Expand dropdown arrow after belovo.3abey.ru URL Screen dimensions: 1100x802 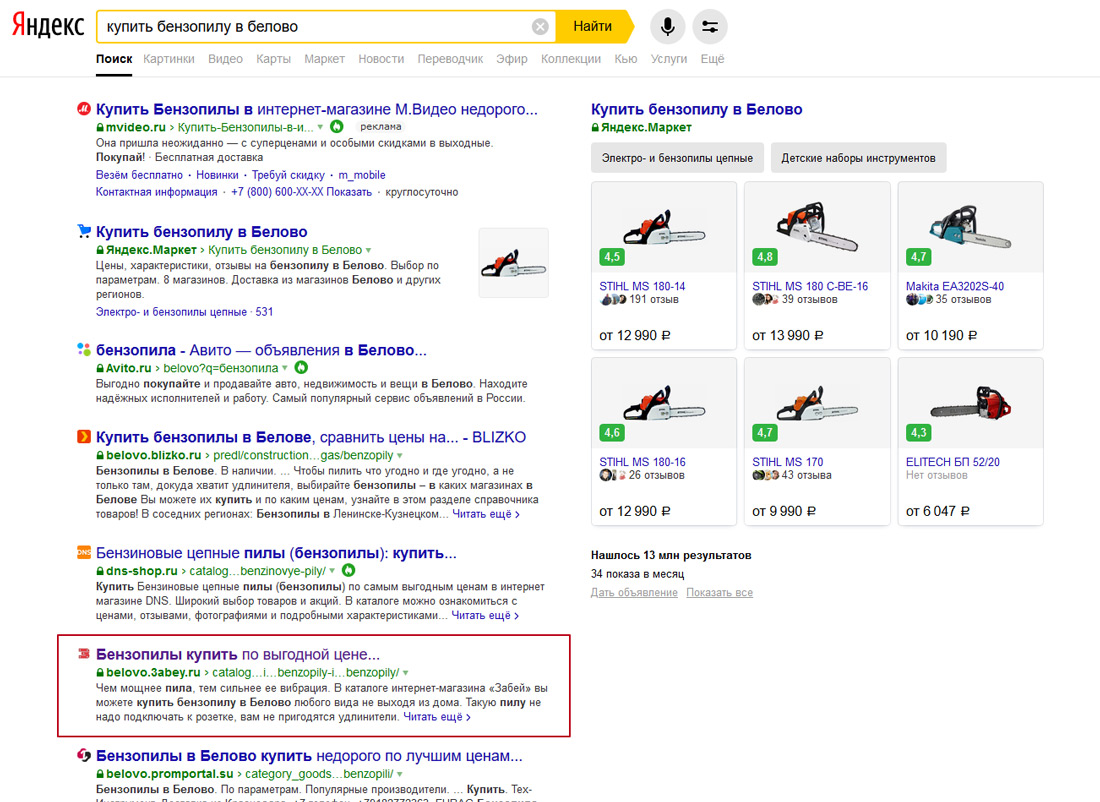point(405,673)
